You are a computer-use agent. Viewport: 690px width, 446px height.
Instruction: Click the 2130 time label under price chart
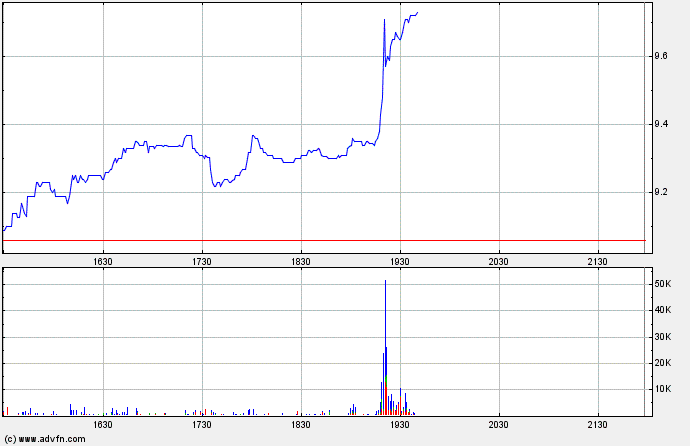coord(598,262)
